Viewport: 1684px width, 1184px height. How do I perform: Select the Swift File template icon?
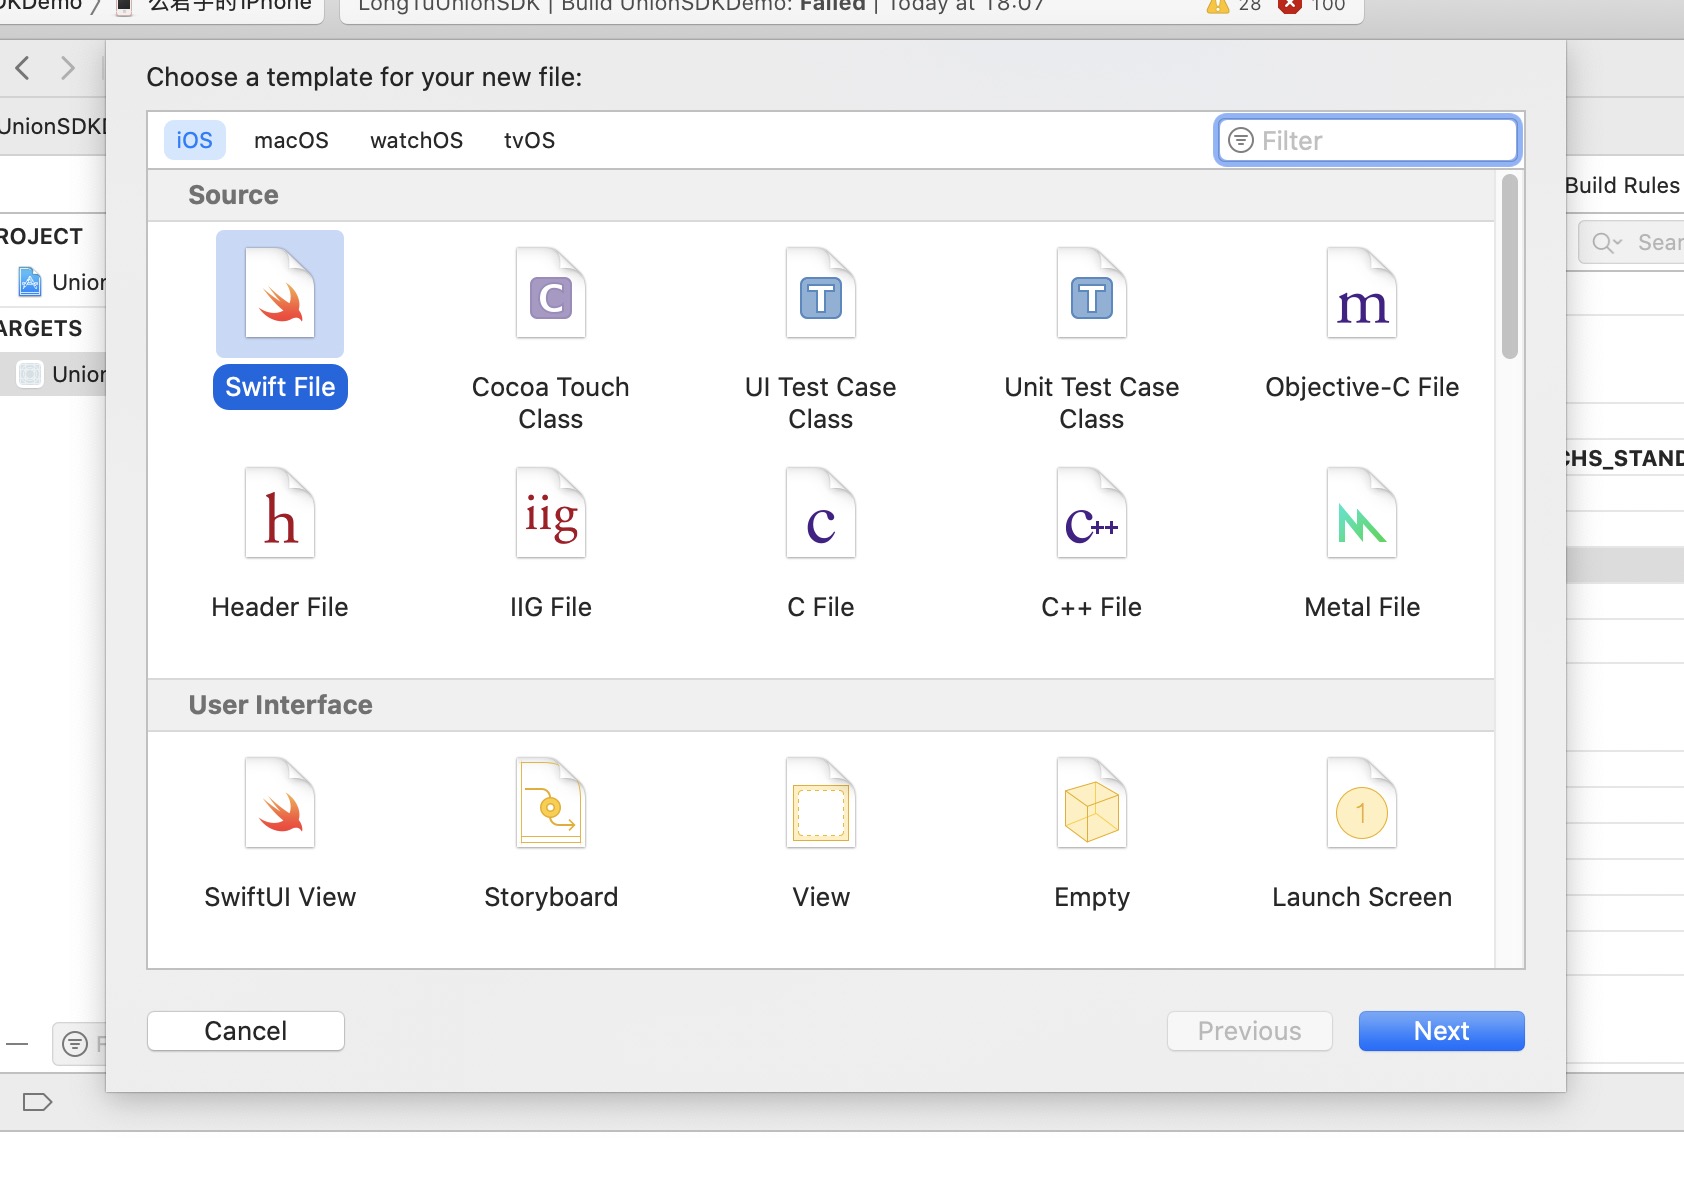click(280, 295)
